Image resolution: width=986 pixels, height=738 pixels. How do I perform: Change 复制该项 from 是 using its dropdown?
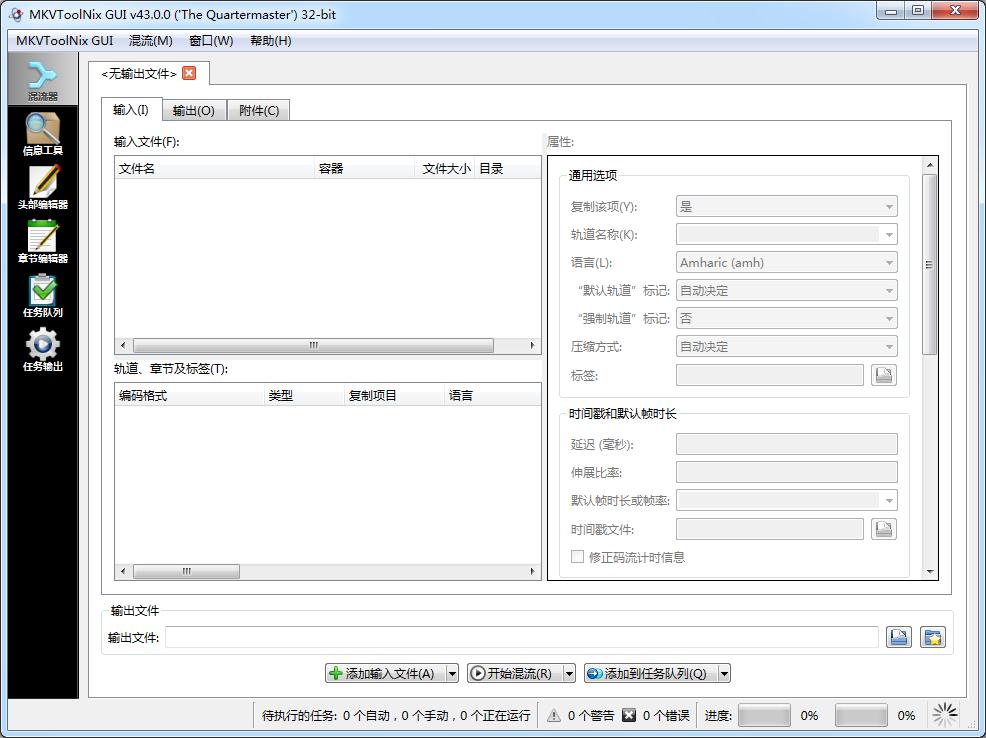(x=786, y=206)
